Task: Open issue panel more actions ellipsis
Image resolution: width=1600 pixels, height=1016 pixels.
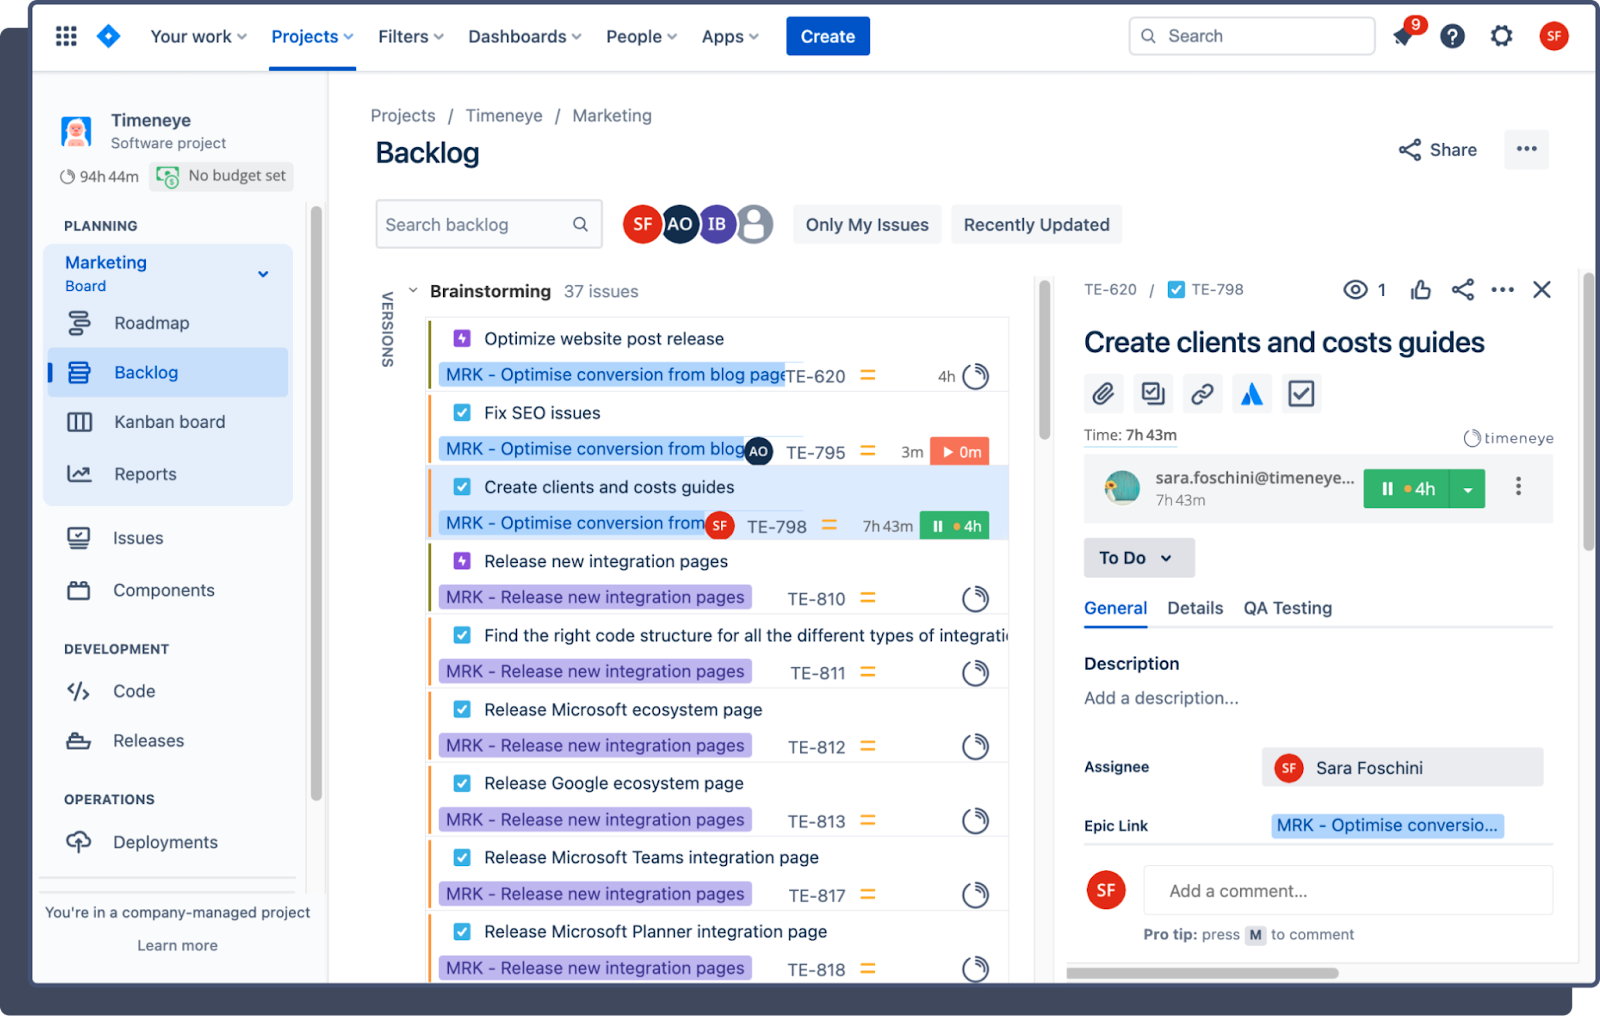Action: [1502, 290]
